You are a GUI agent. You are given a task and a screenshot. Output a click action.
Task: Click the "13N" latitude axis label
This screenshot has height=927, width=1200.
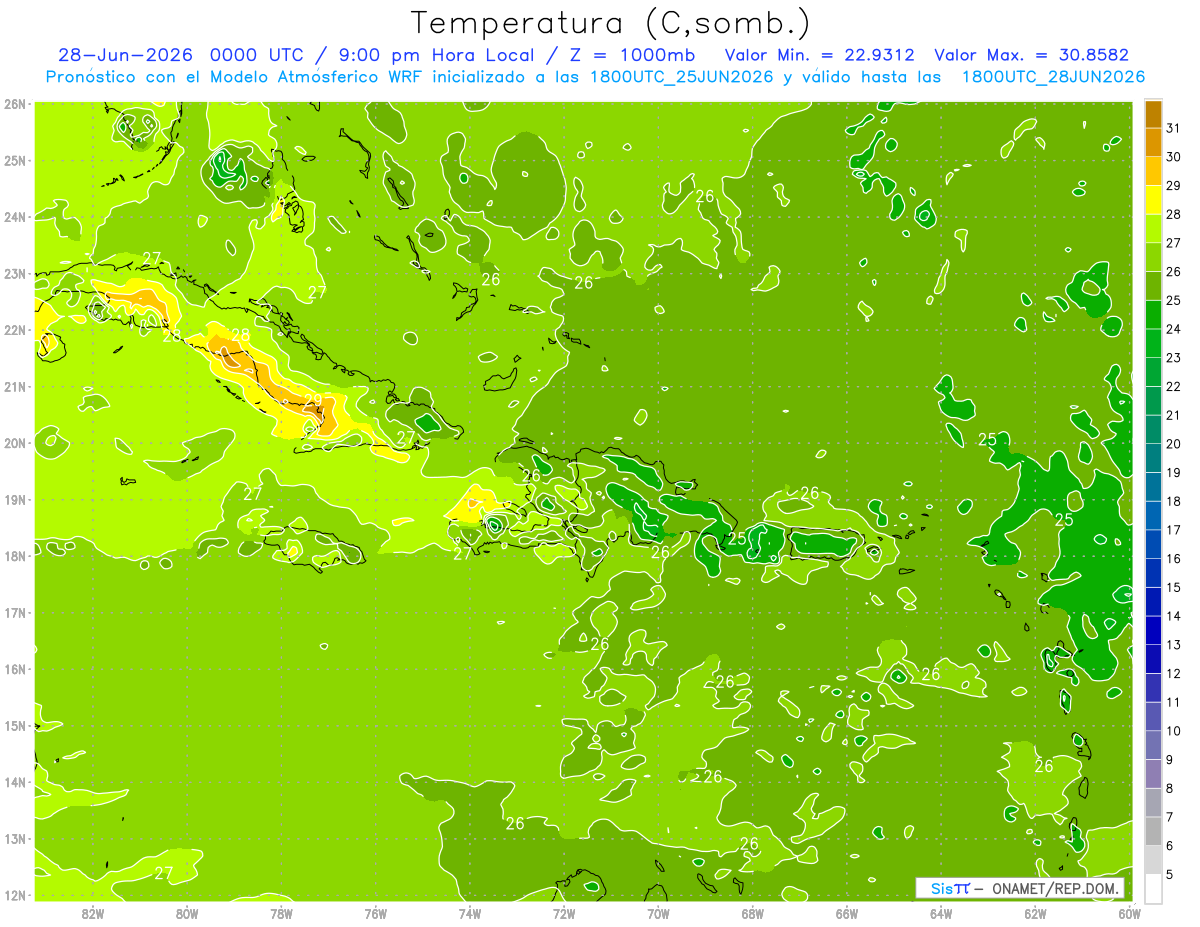[x=15, y=838]
